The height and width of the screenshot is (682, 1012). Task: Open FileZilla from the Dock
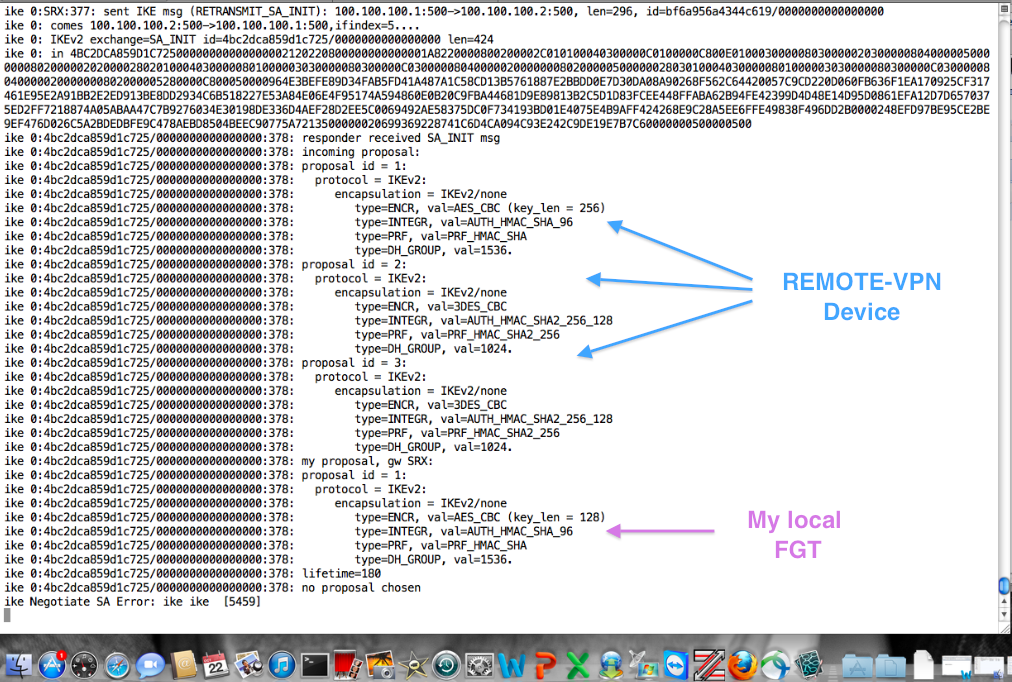tap(709, 665)
